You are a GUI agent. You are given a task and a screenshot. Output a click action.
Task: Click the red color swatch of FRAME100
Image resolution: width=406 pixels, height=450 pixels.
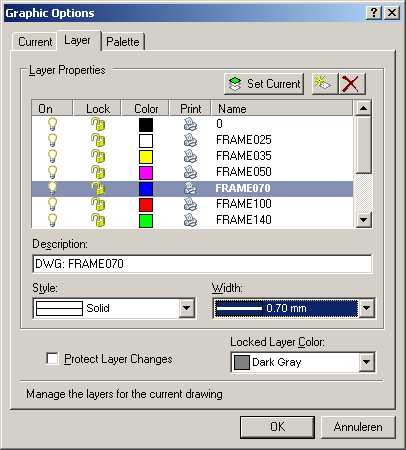[x=146, y=204]
